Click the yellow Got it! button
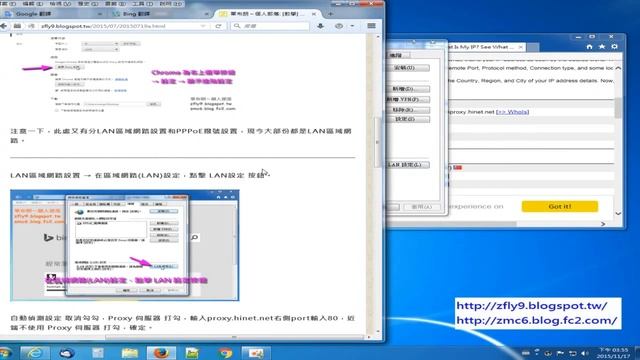The width and height of the screenshot is (640, 360). point(560,207)
